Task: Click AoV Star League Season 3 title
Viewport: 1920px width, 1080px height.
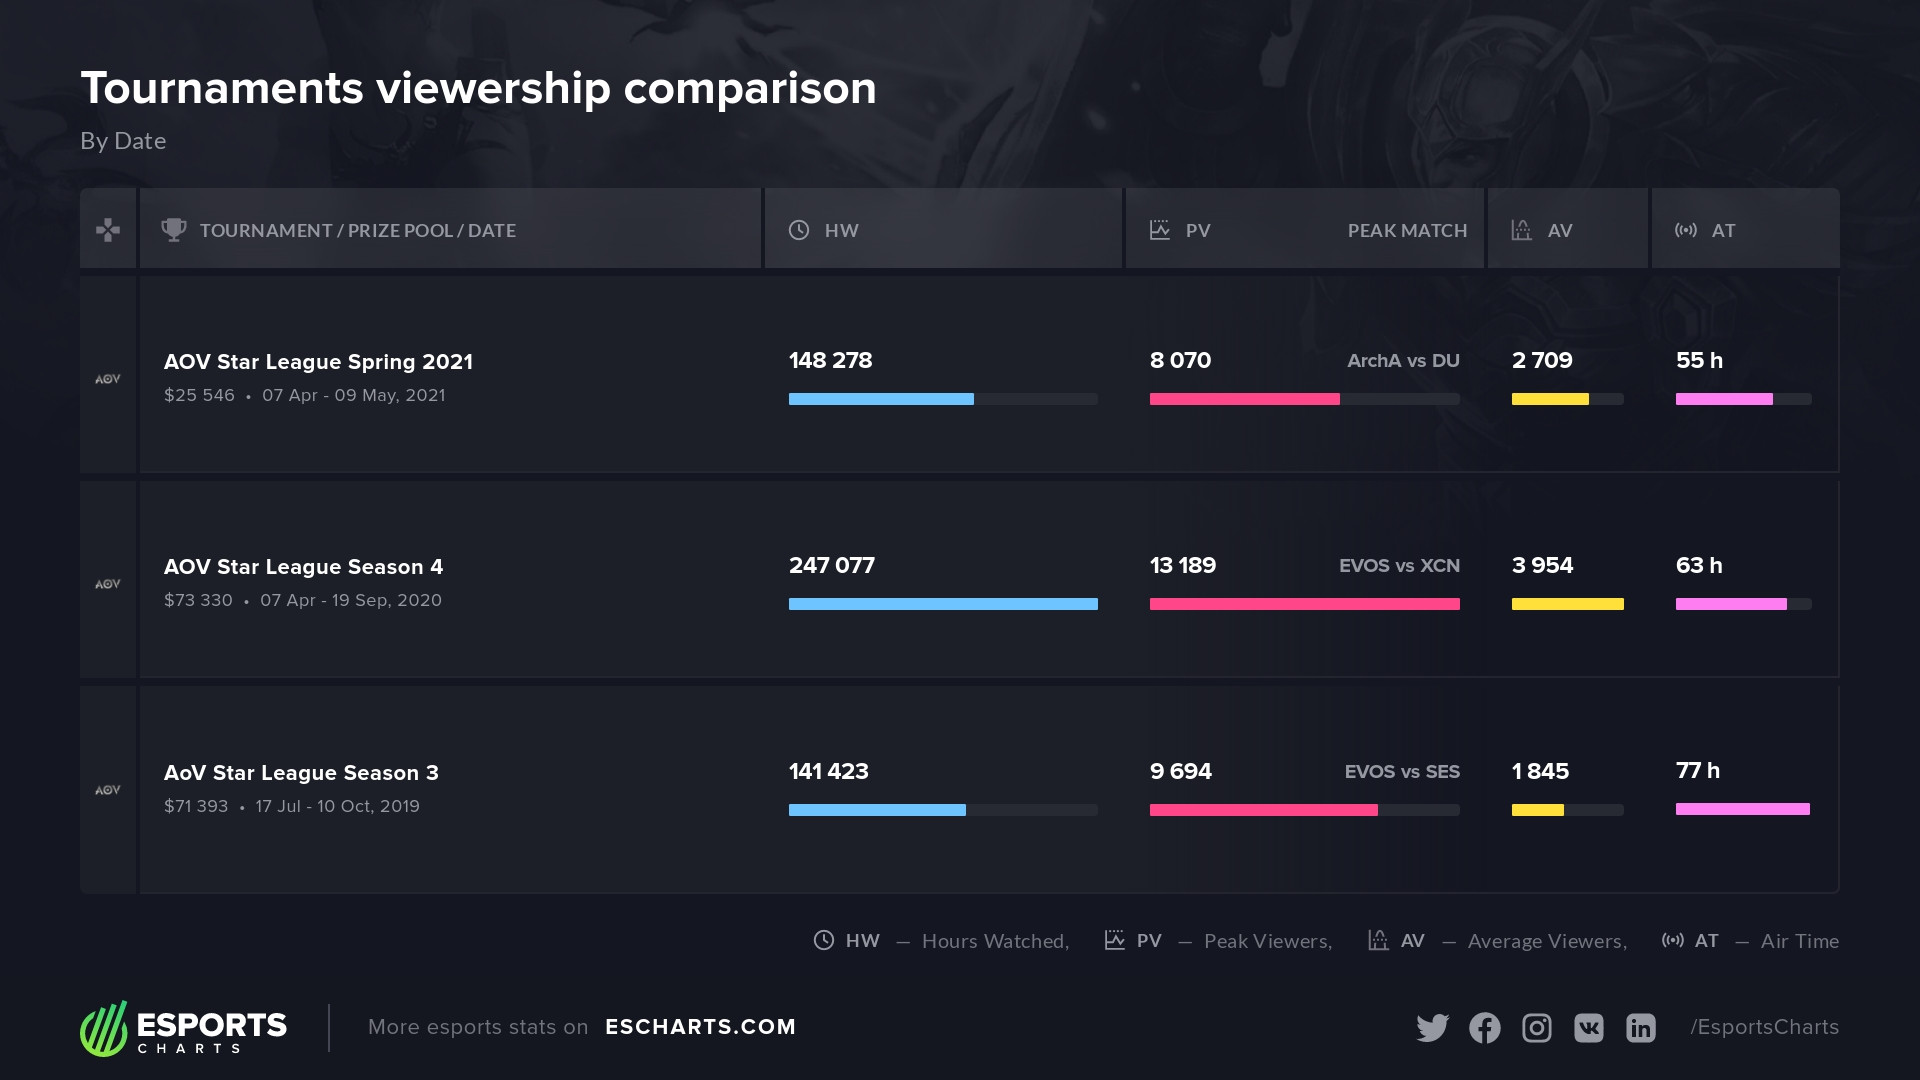Action: coord(301,773)
